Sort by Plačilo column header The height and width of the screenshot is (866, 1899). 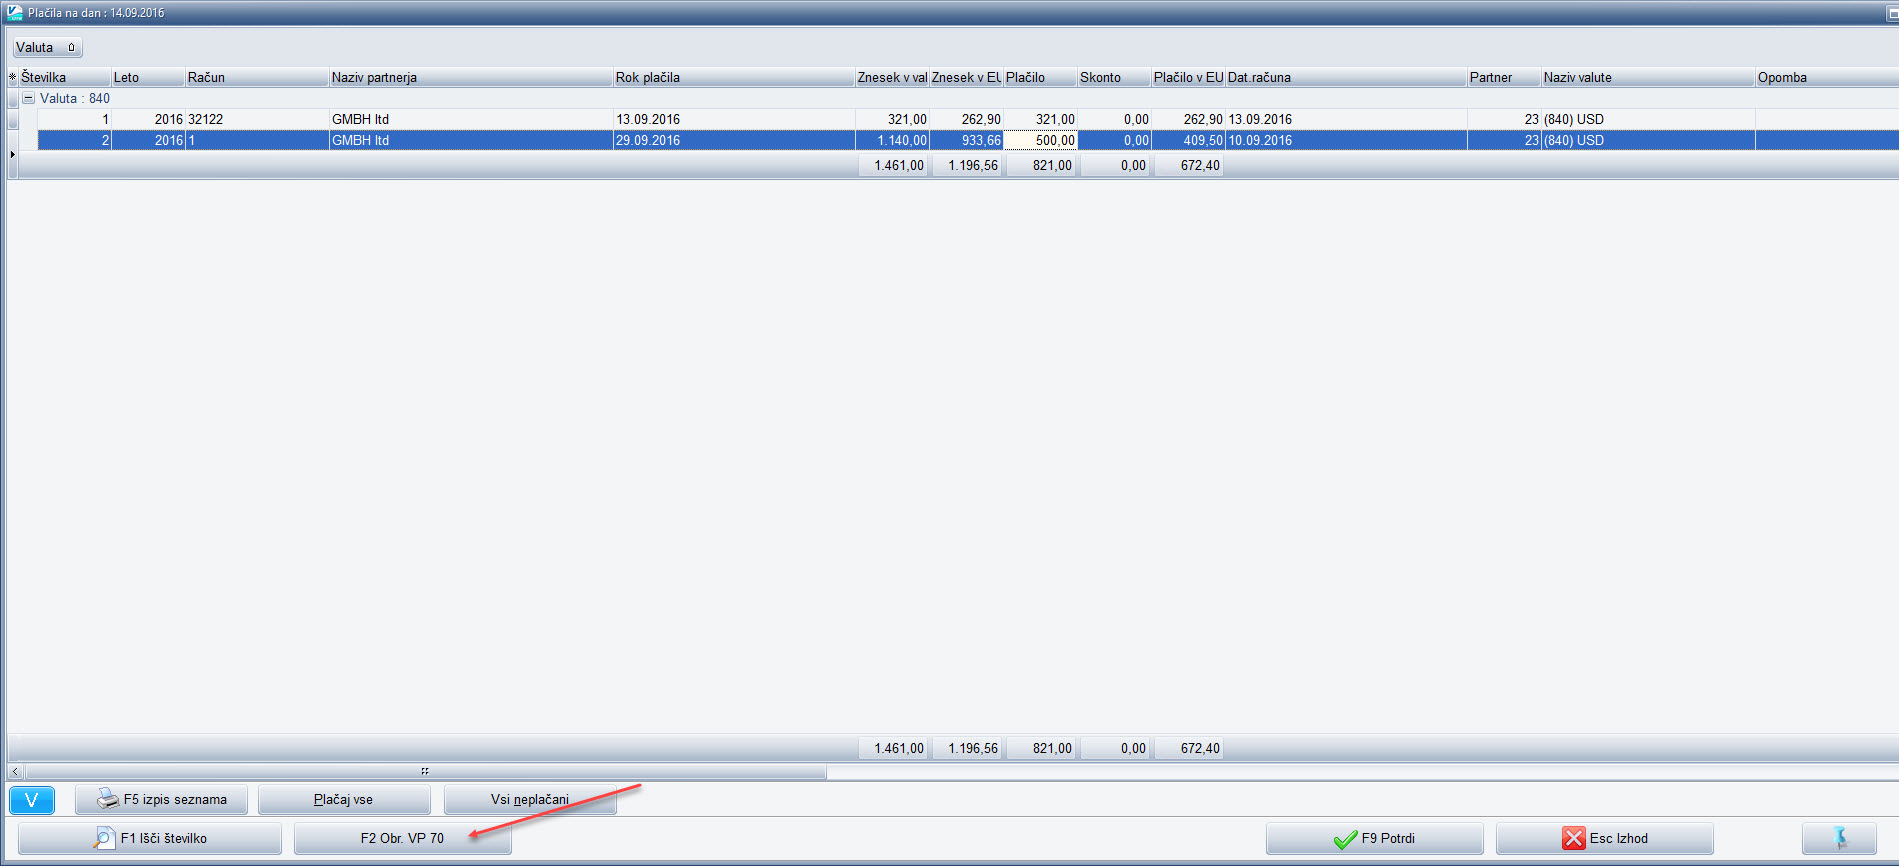coord(1040,77)
